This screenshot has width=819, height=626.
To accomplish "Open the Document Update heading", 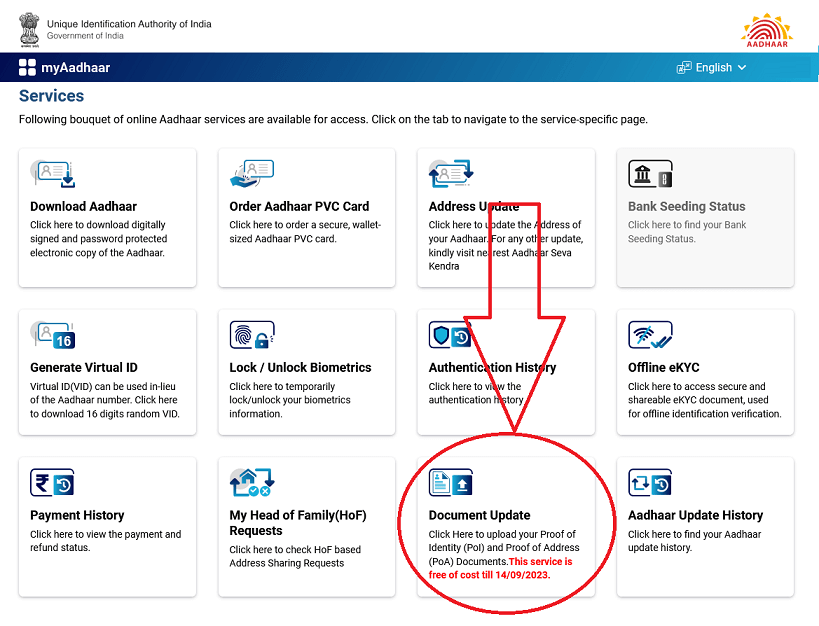I will coord(479,515).
